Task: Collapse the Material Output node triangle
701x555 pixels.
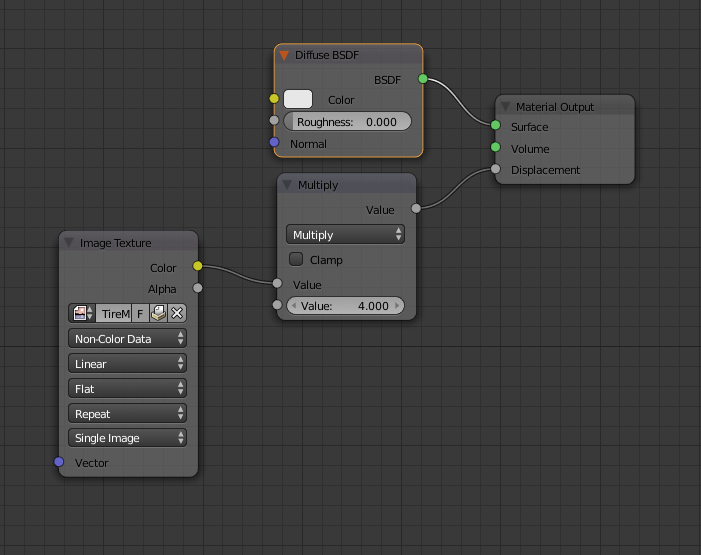Action: coord(505,107)
